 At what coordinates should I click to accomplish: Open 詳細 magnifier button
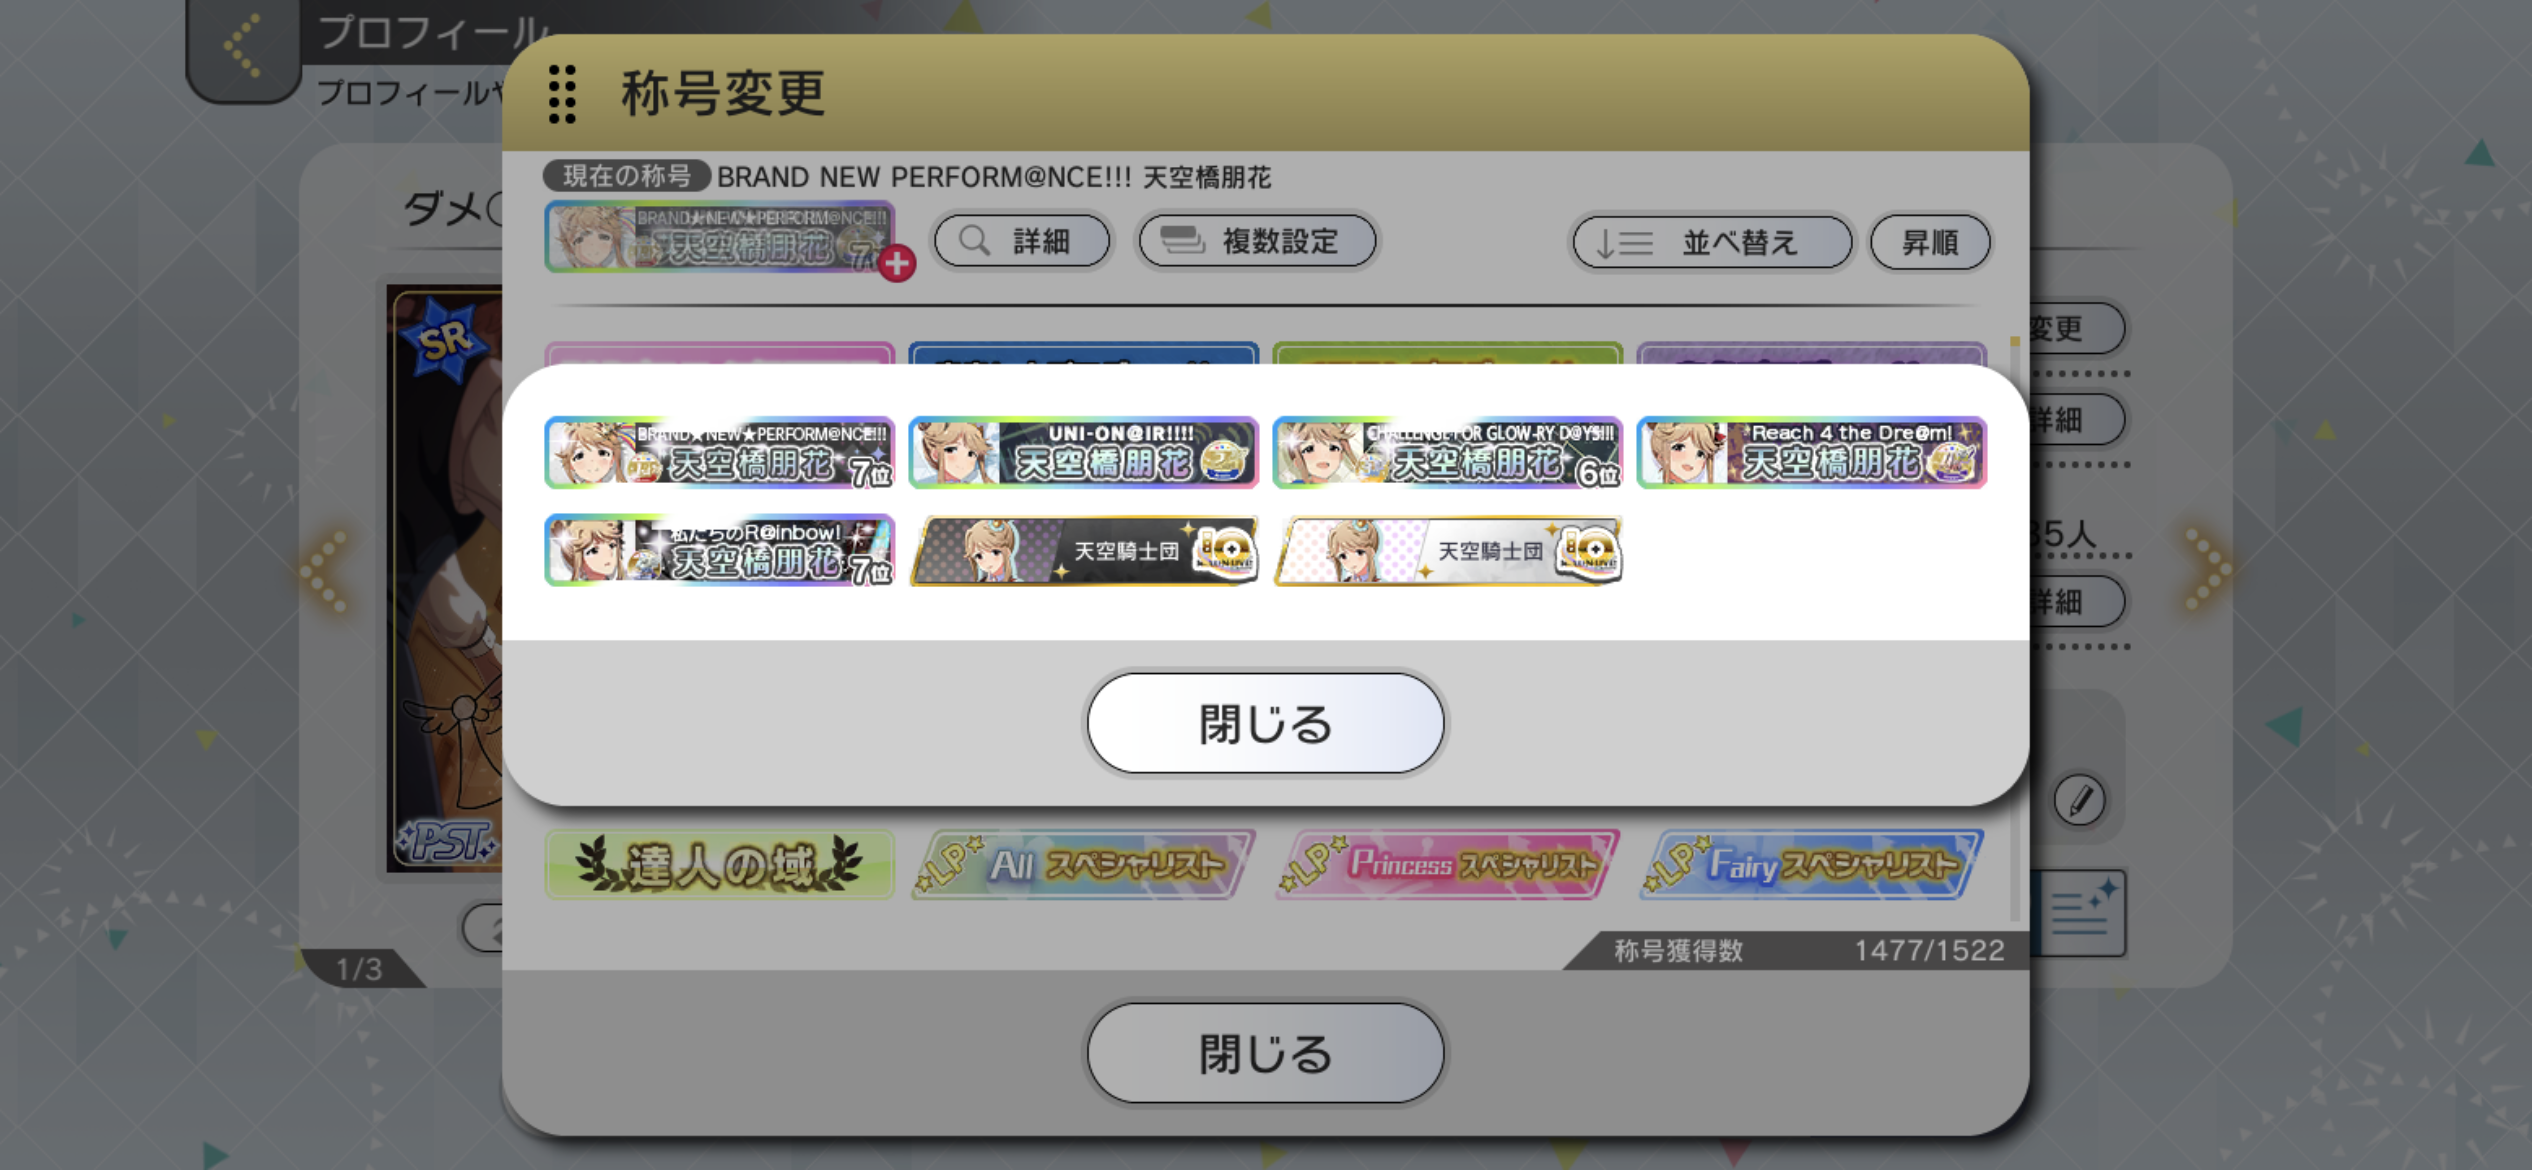click(1022, 241)
